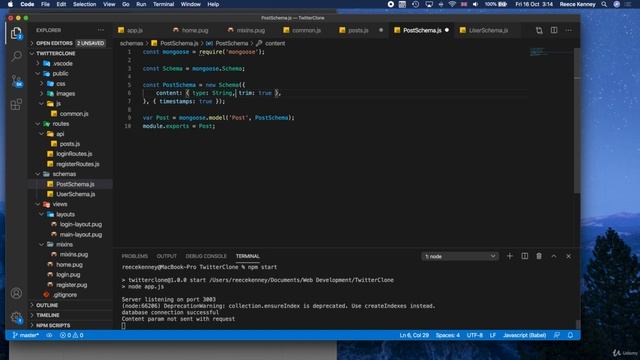Click the Wi-Fi icon in menu bar
Screen dimensions: 640x360
pos(452,4)
